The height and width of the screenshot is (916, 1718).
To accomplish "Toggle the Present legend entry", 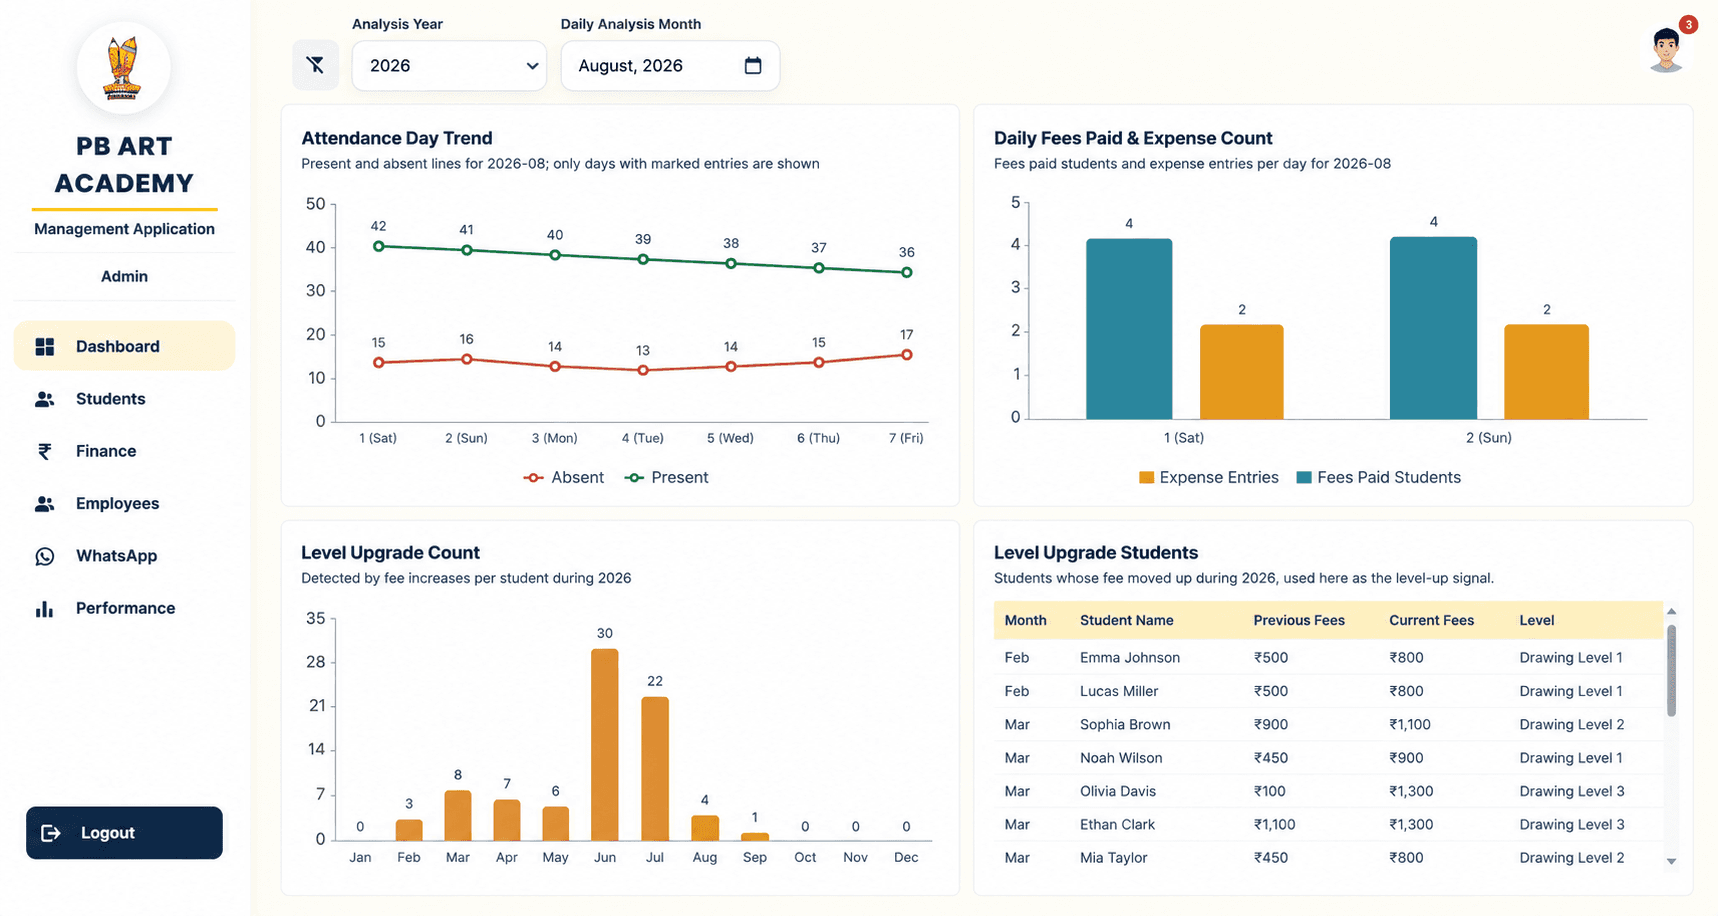I will pos(667,478).
